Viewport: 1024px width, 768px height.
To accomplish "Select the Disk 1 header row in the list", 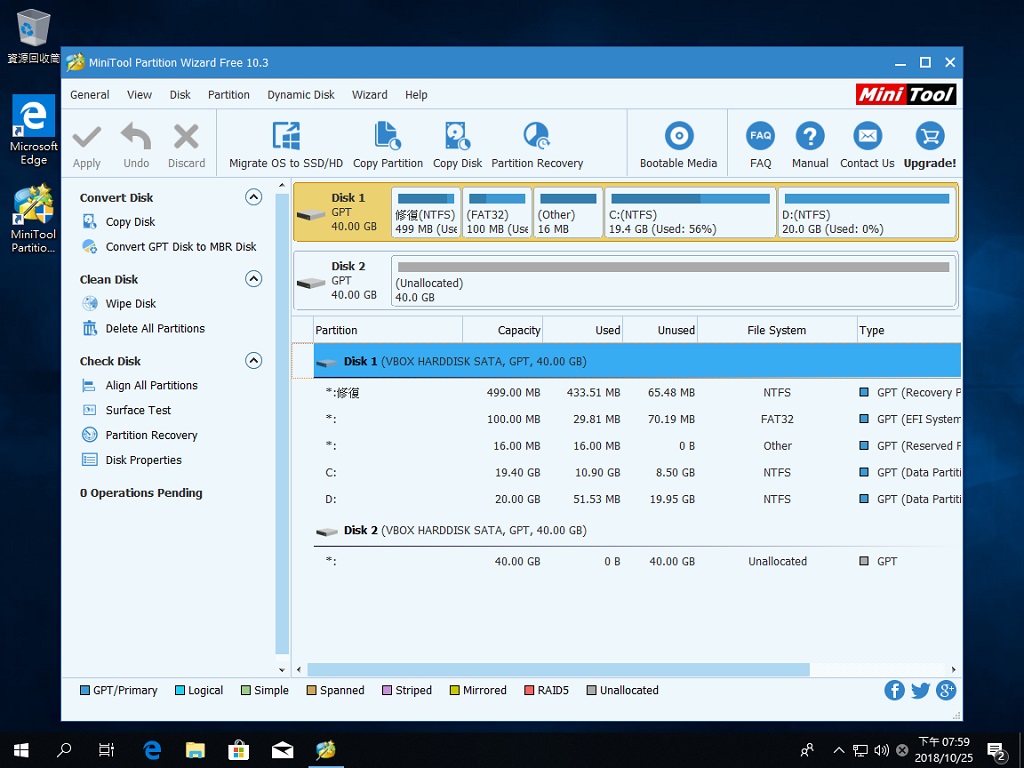I will [x=637, y=361].
